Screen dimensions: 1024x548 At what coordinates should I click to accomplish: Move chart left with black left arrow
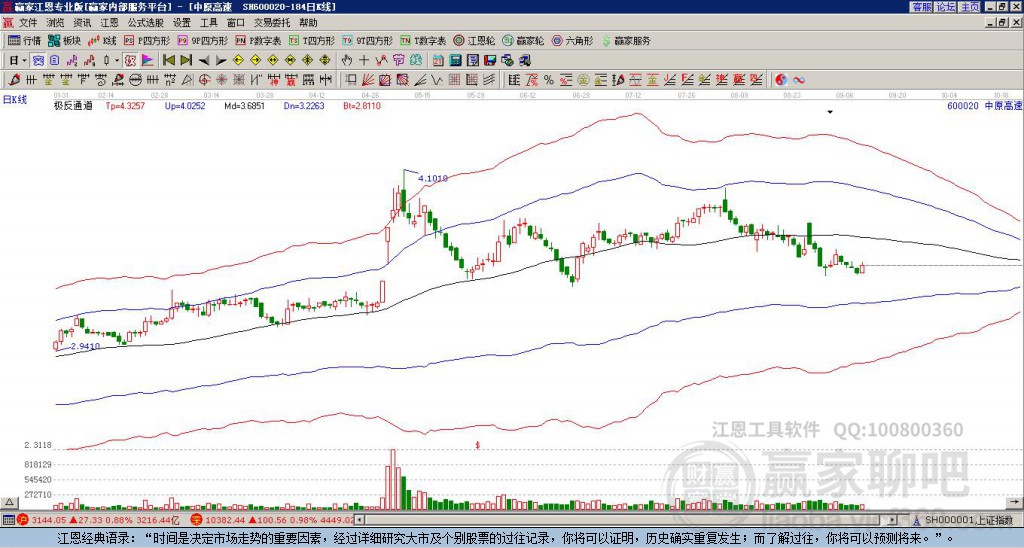204,60
